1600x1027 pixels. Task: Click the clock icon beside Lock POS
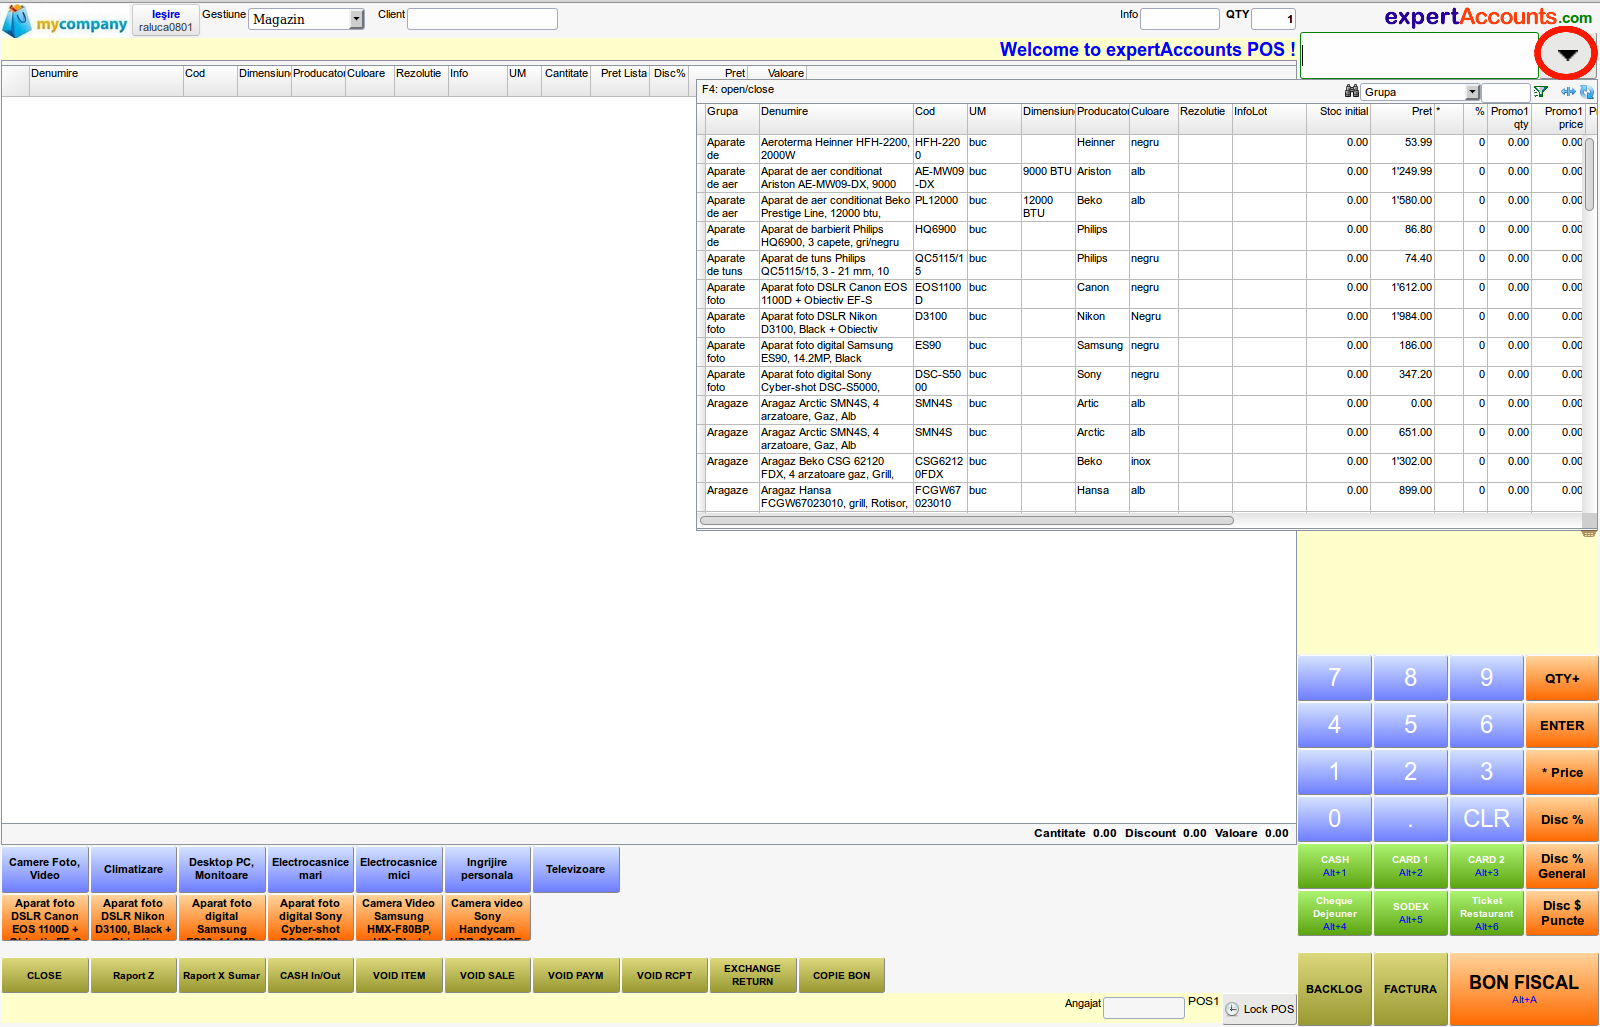coord(1232,1010)
